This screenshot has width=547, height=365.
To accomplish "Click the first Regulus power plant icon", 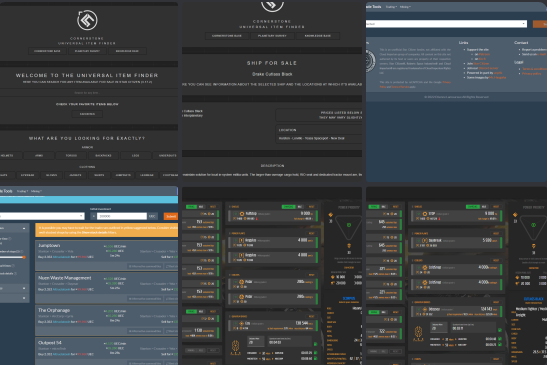I will [241, 240].
